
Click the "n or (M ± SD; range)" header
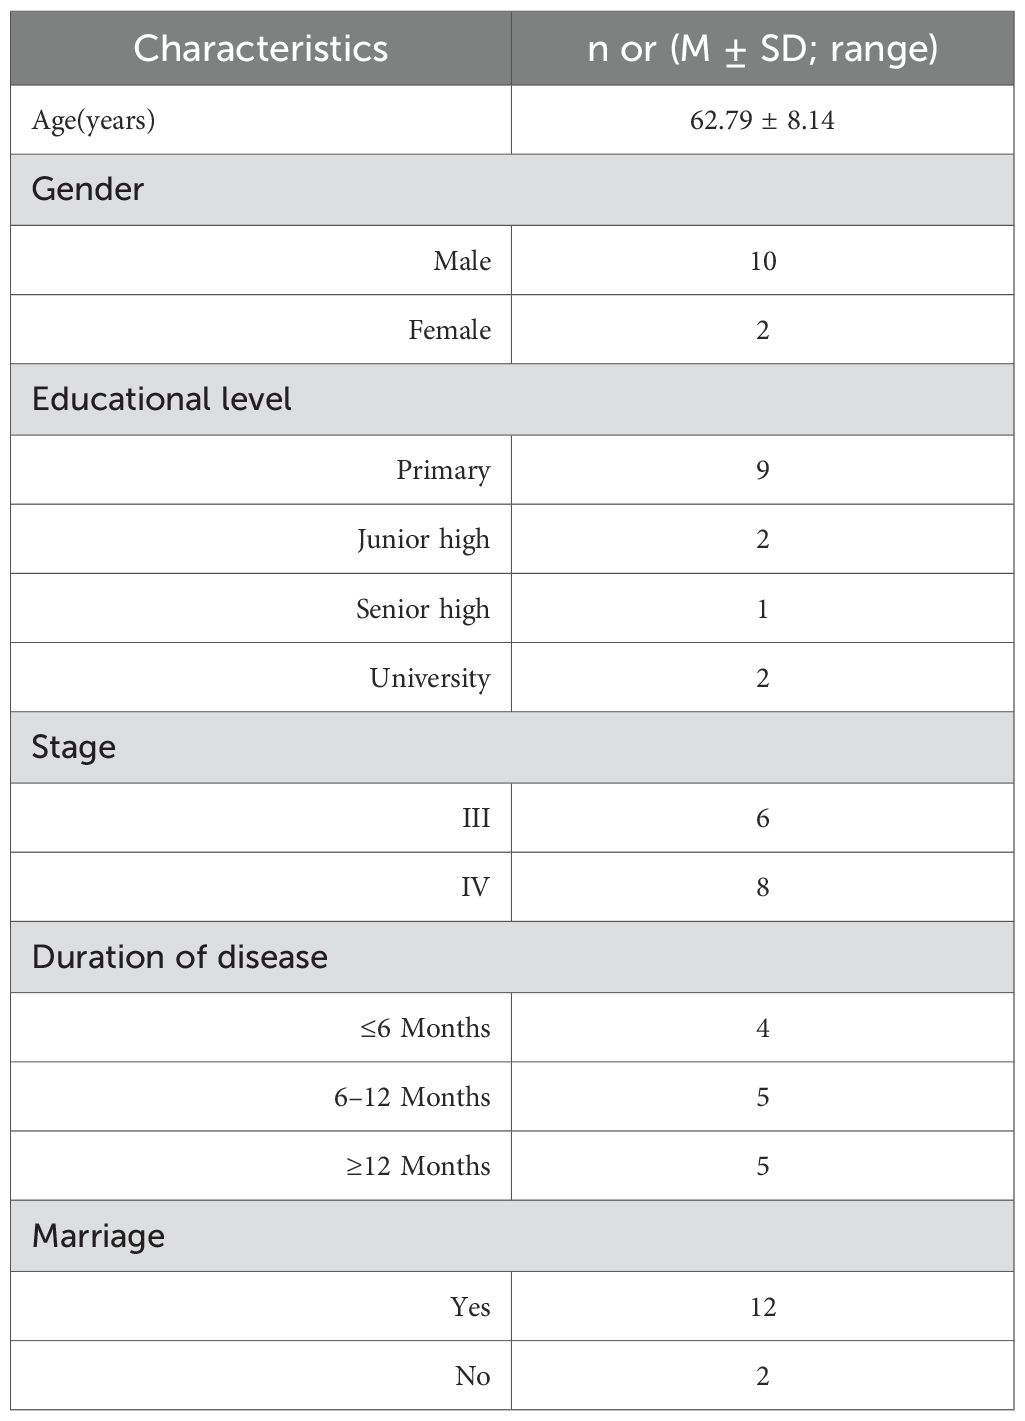click(x=762, y=48)
